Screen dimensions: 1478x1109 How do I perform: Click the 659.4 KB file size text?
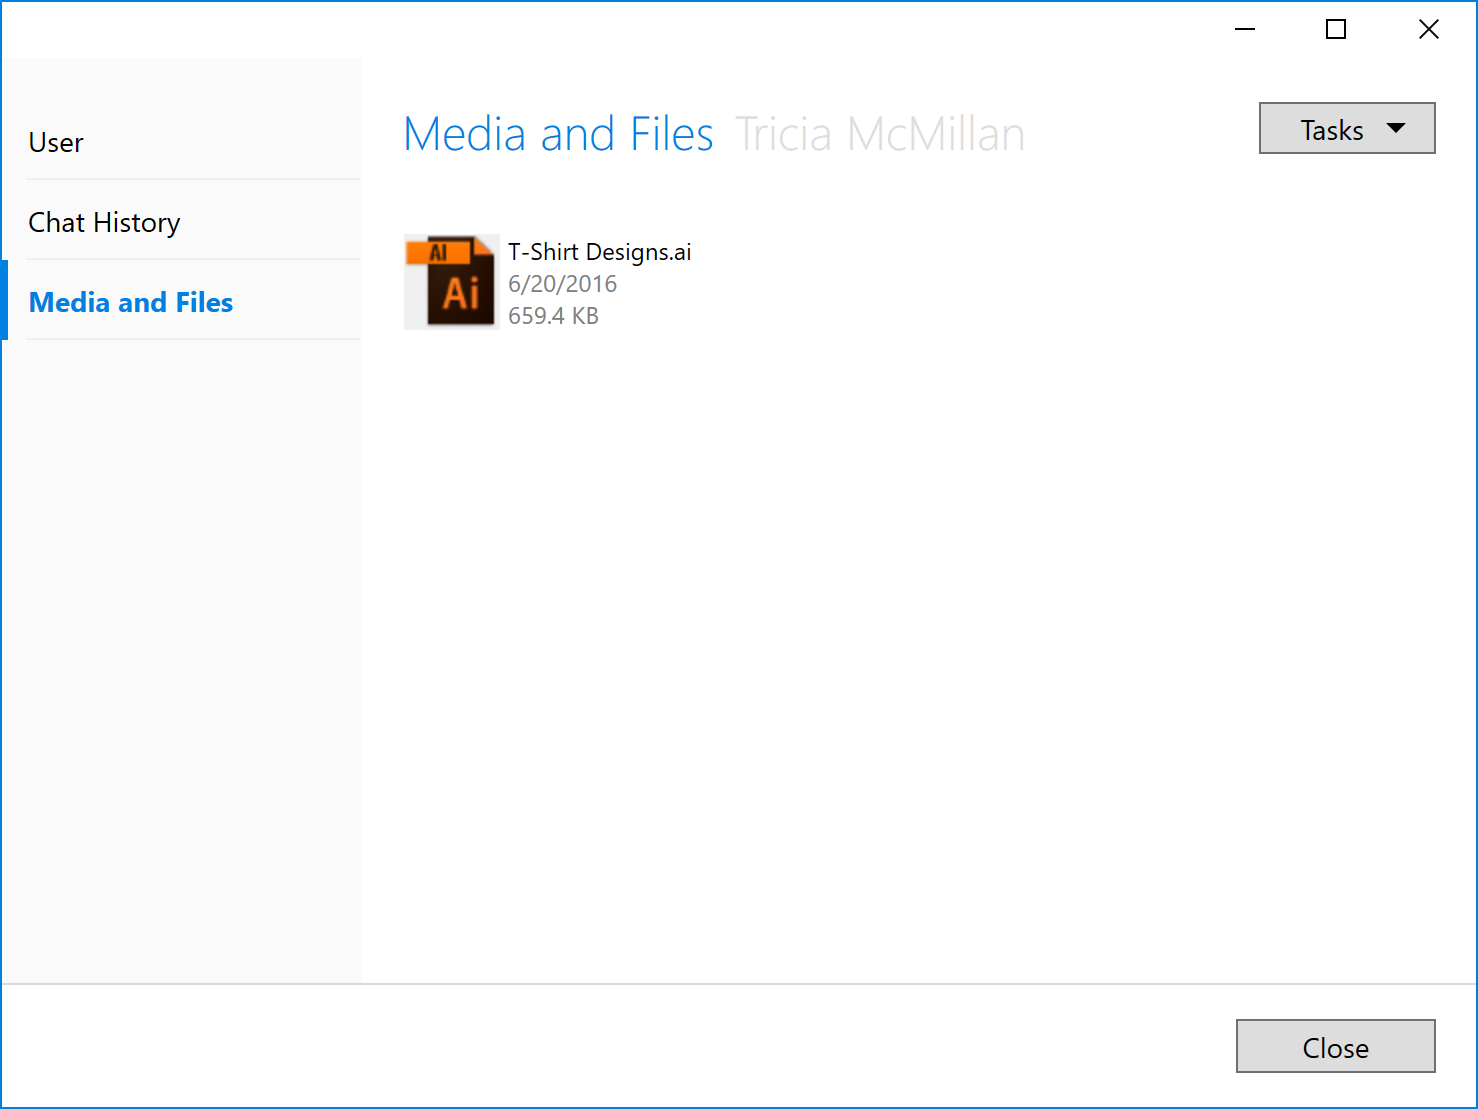[x=553, y=316]
